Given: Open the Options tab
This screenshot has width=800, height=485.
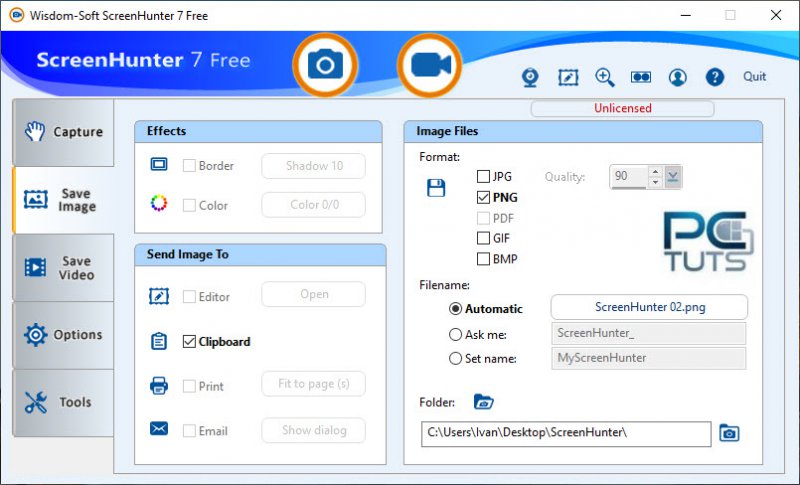Looking at the screenshot, I should click(x=63, y=335).
